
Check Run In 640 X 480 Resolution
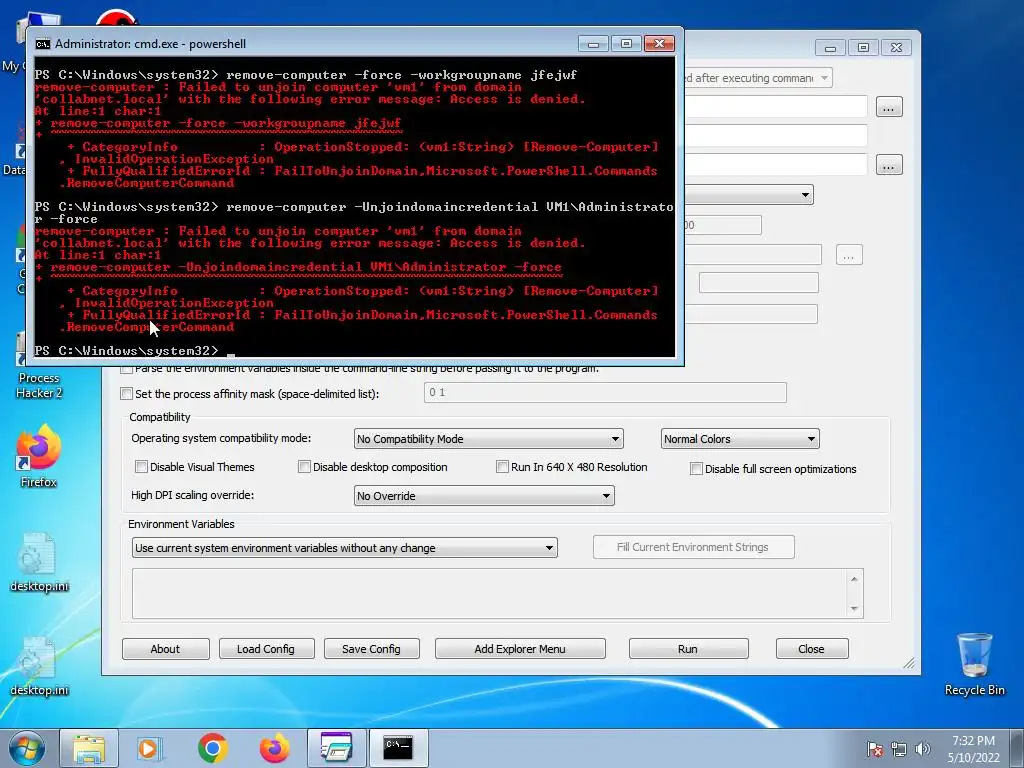(x=502, y=467)
